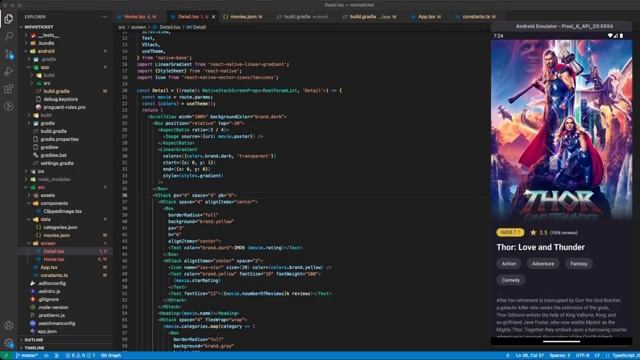Open ClippedImage.tsx in explorer

tap(62, 211)
